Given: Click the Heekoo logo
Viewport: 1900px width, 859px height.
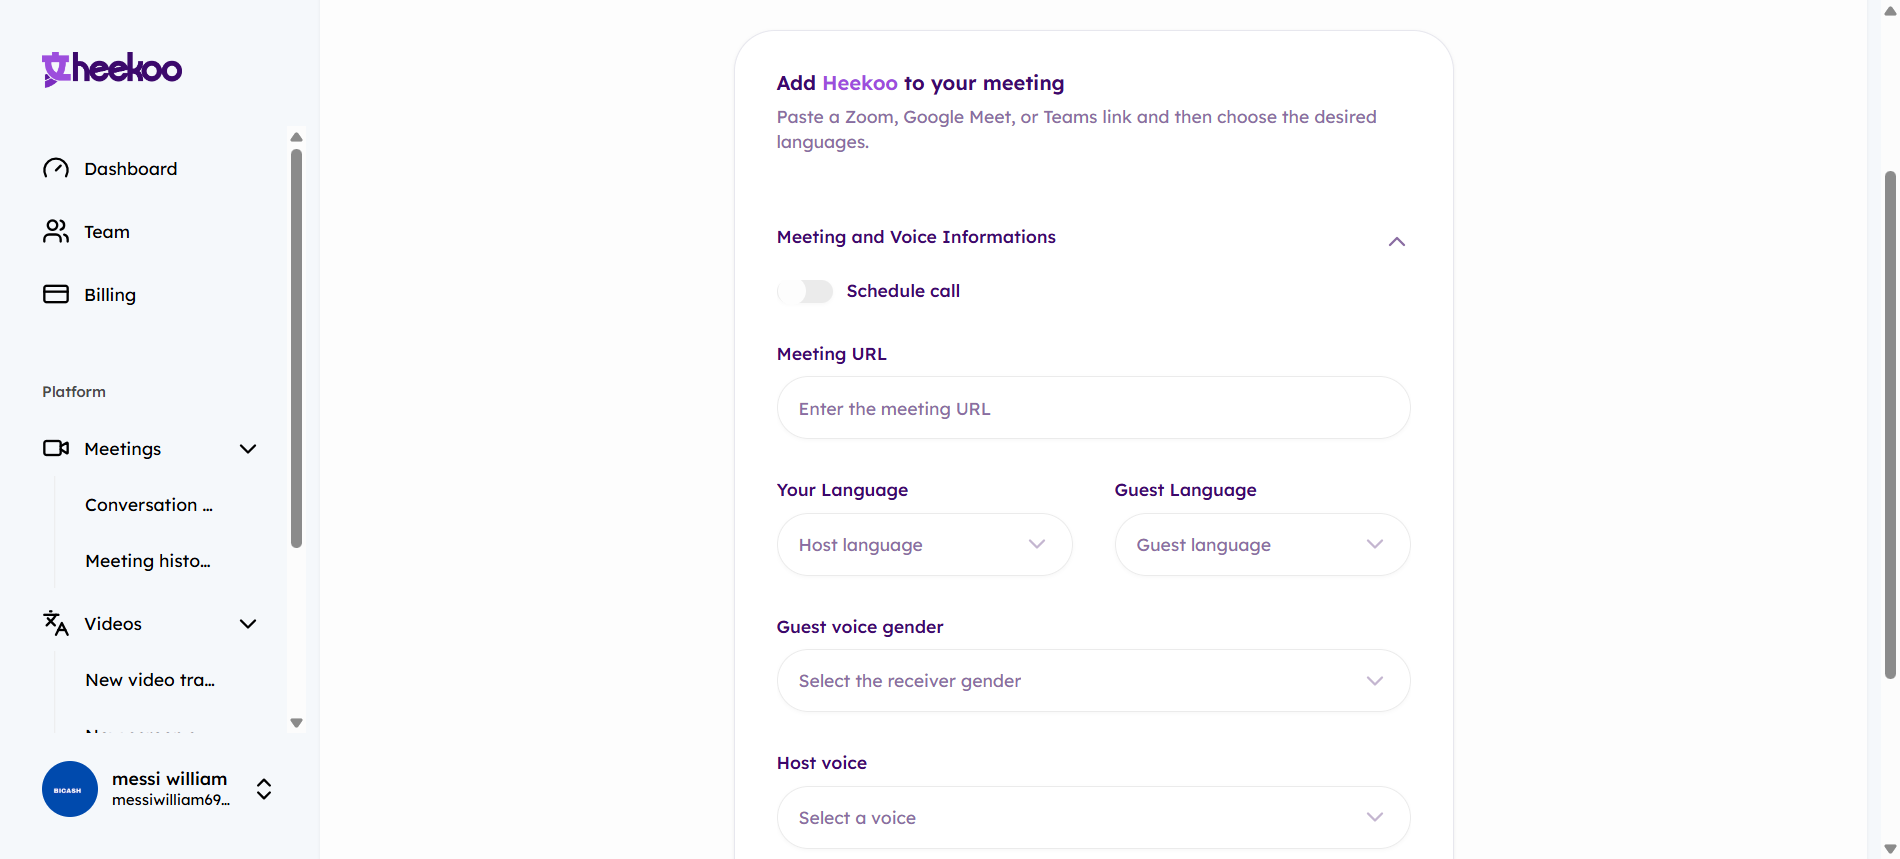Looking at the screenshot, I should click(112, 69).
